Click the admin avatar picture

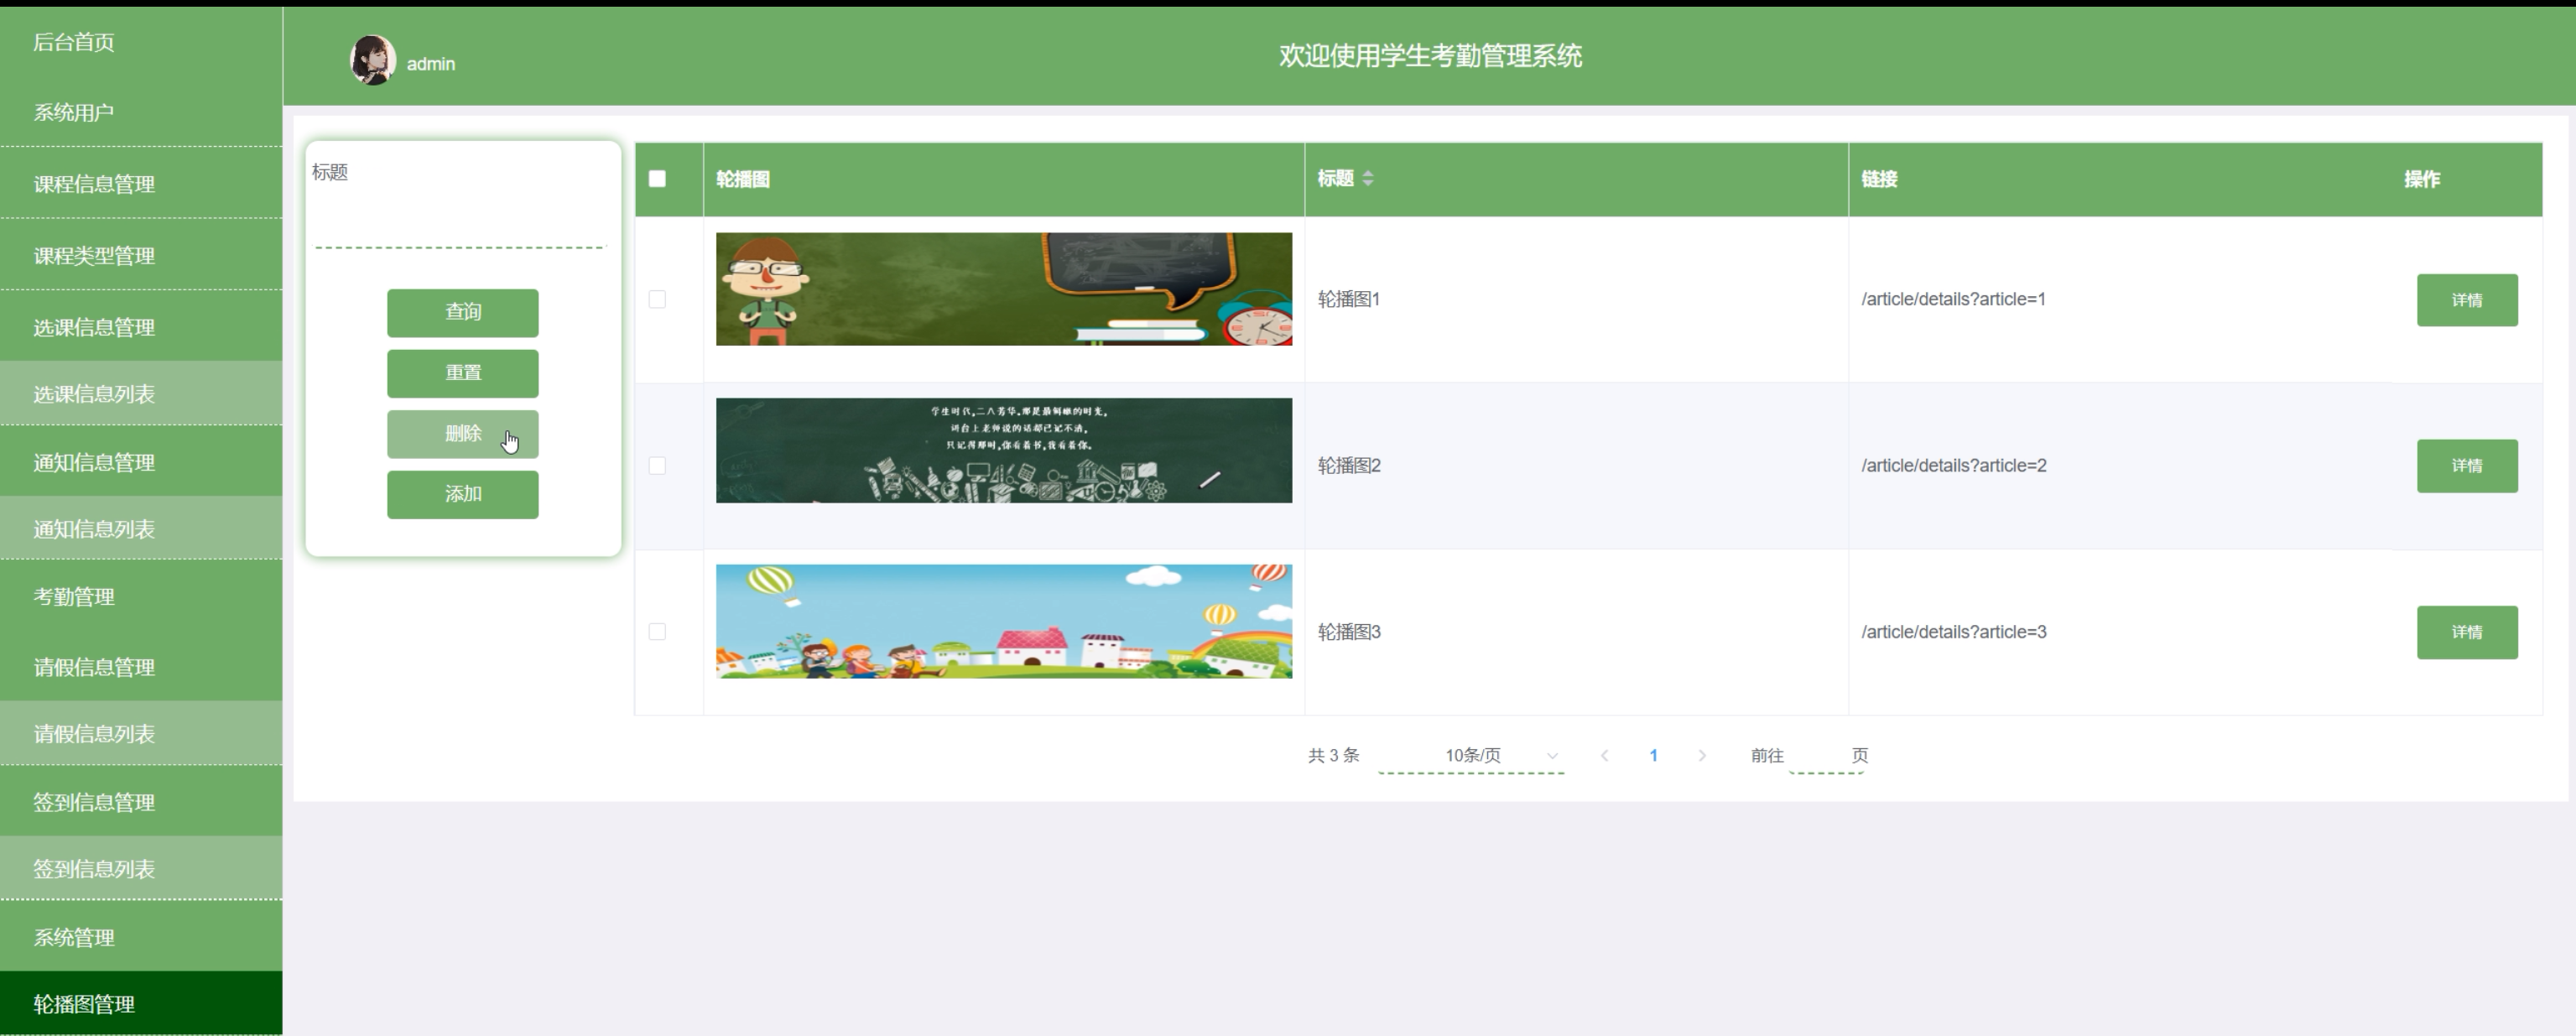click(372, 61)
